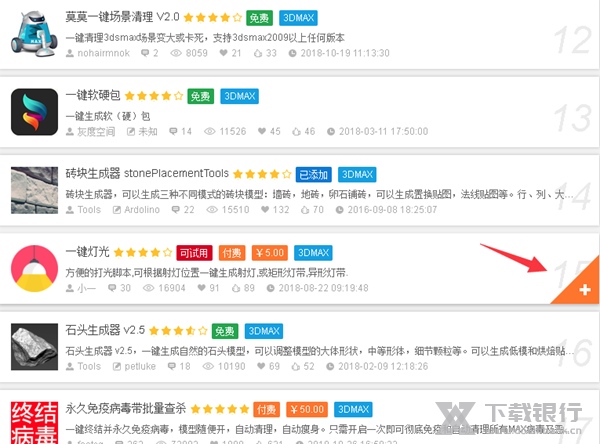The image size is (600, 444).
Task: Click the 免费 tag on 一键软硬包
Action: click(201, 96)
